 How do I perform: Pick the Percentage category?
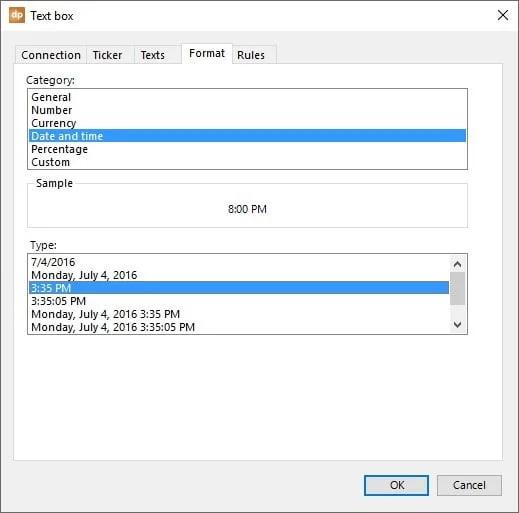point(247,149)
